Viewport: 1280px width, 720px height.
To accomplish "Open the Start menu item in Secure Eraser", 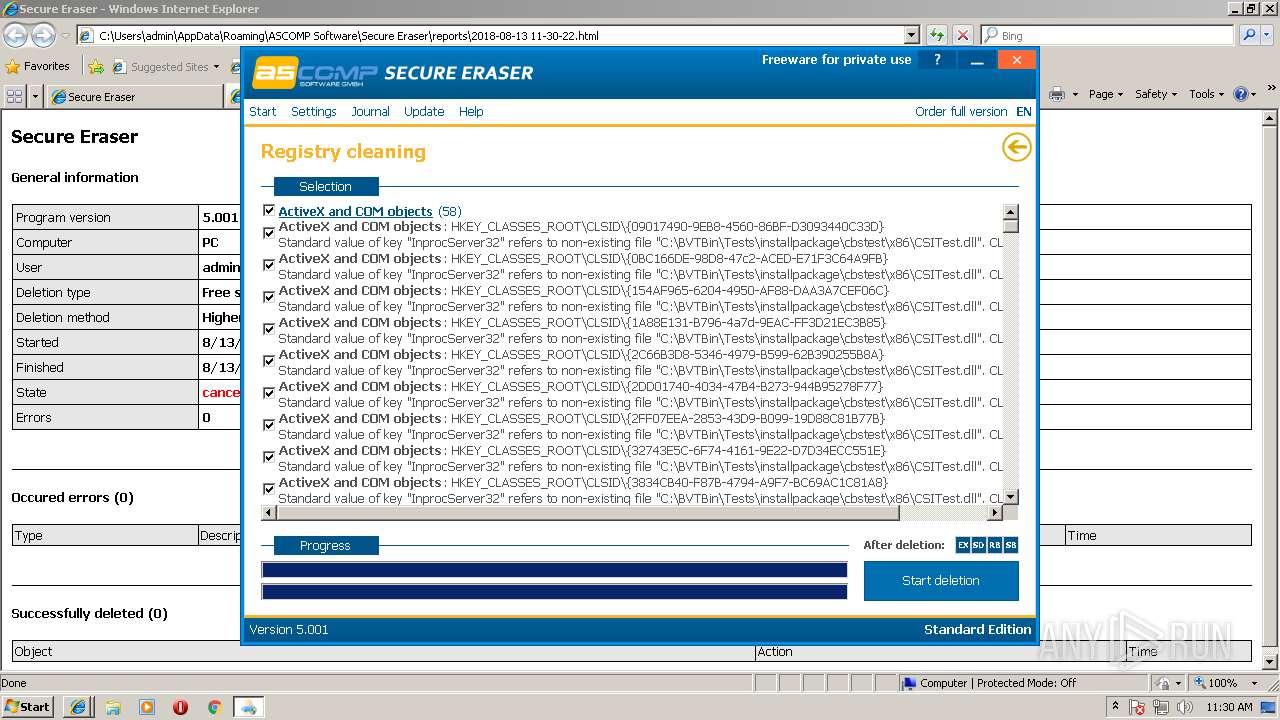I will click(x=263, y=112).
